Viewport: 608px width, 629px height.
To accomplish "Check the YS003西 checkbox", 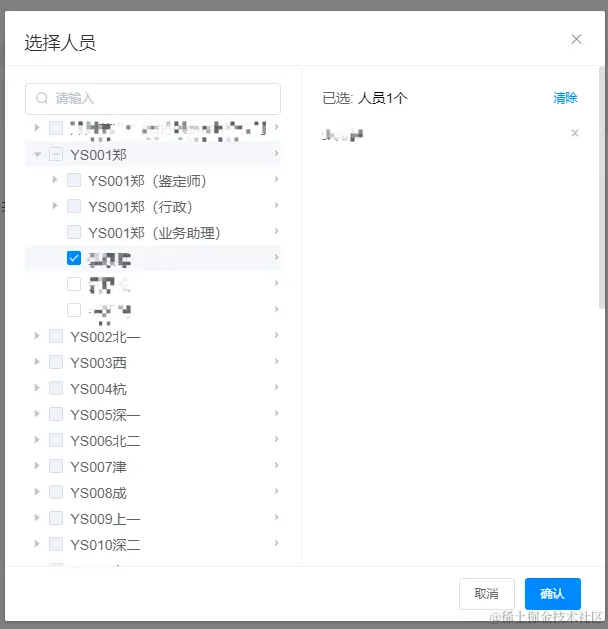I will [56, 362].
